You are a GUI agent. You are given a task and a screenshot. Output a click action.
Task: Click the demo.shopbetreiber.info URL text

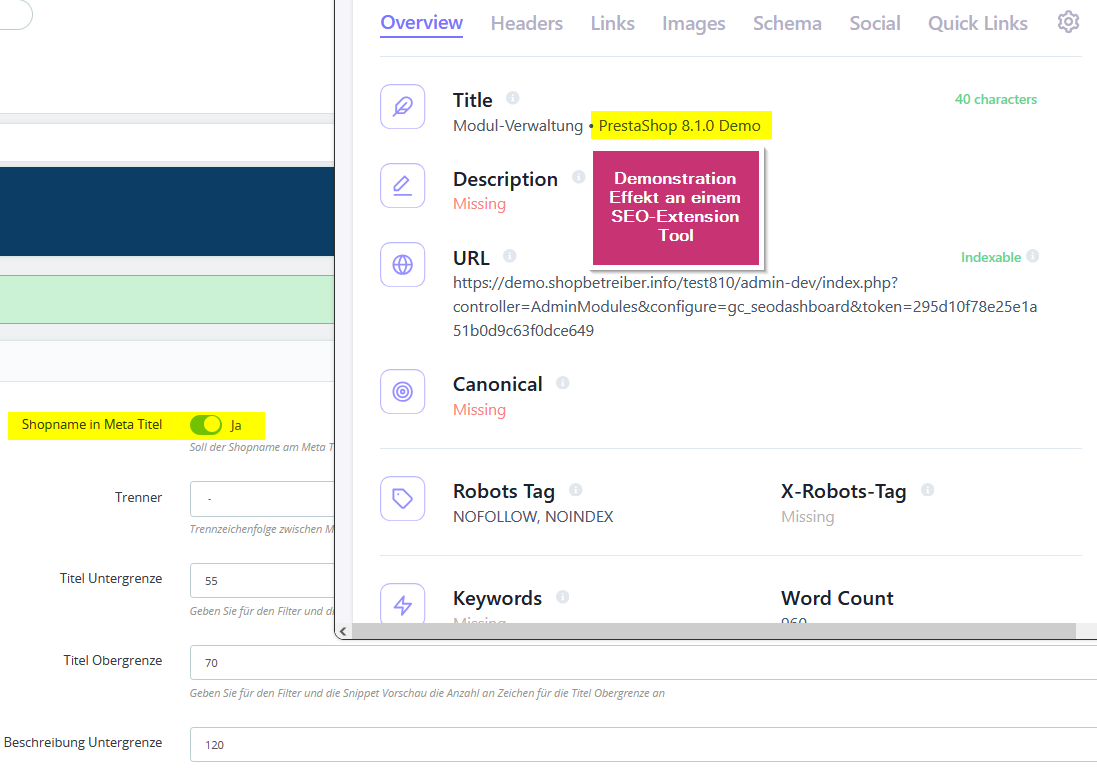pyautogui.click(x=675, y=283)
